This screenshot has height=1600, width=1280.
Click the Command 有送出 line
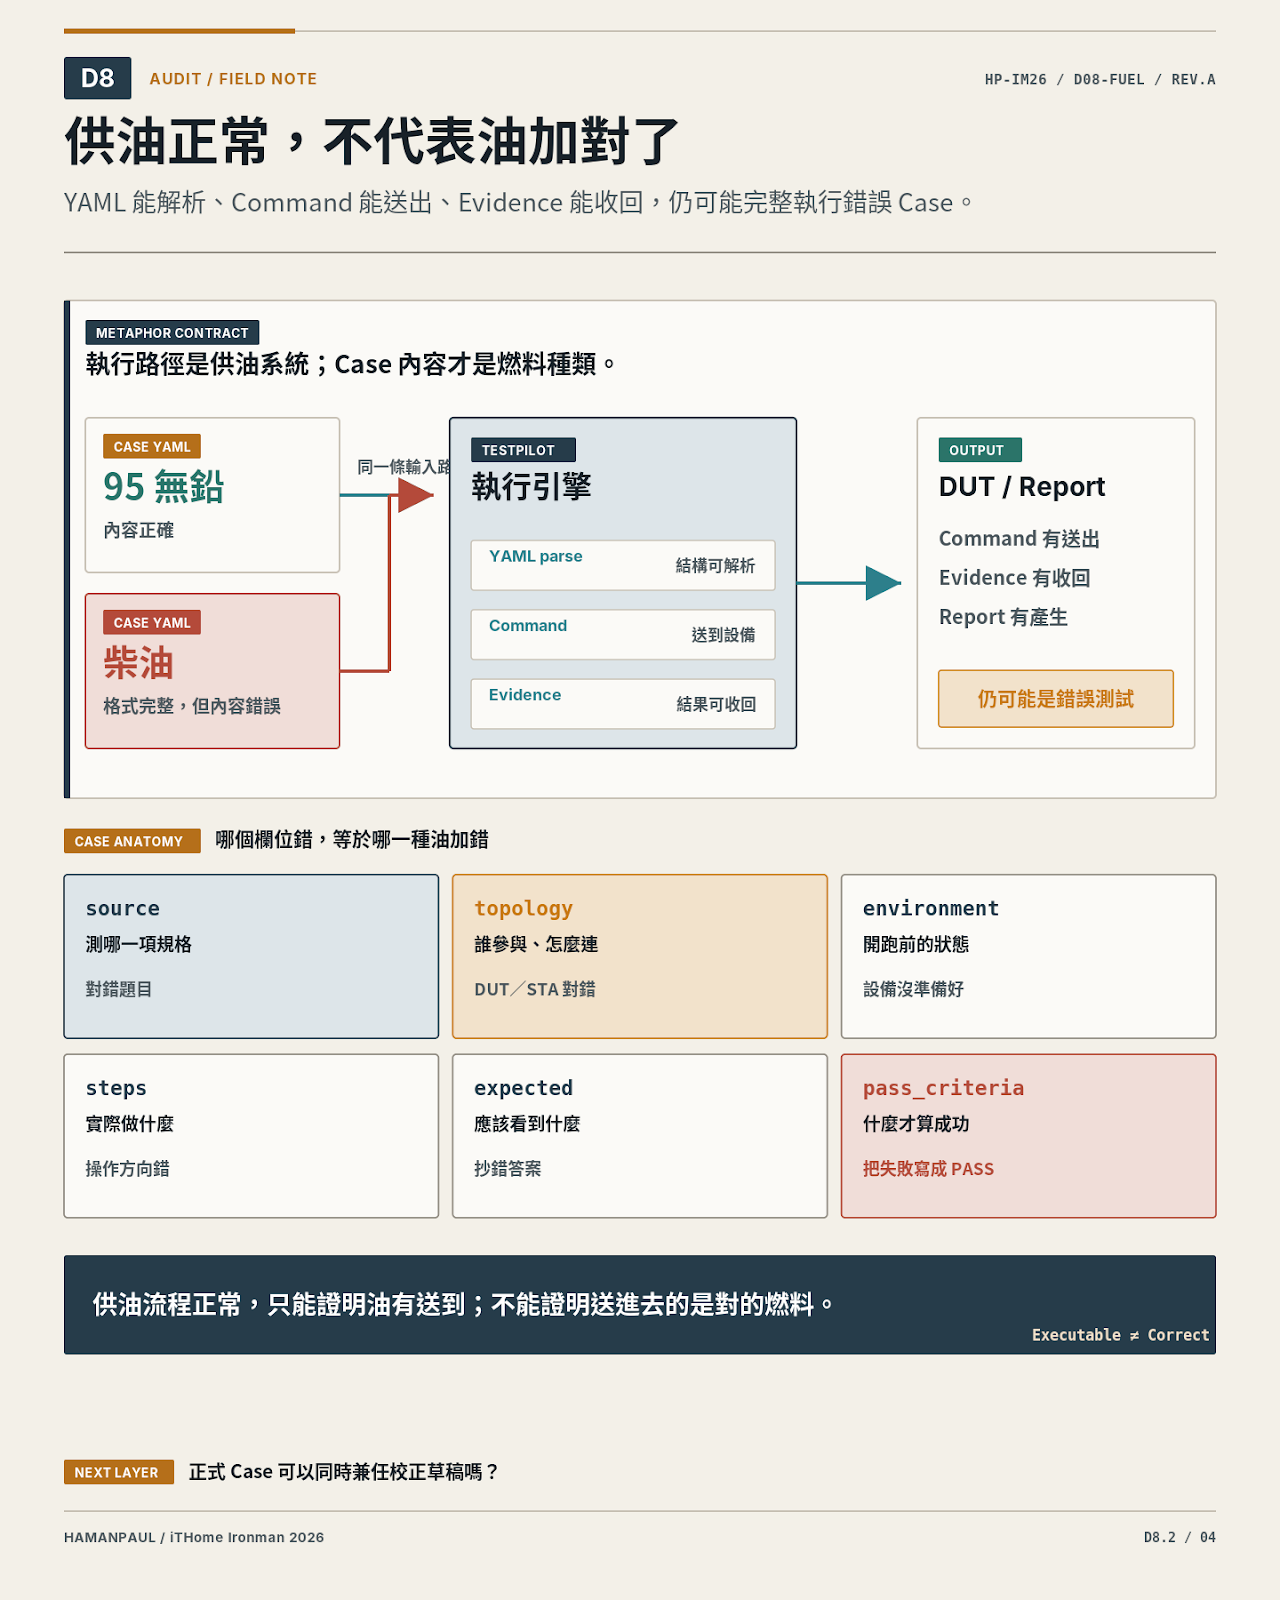pyautogui.click(x=1019, y=539)
